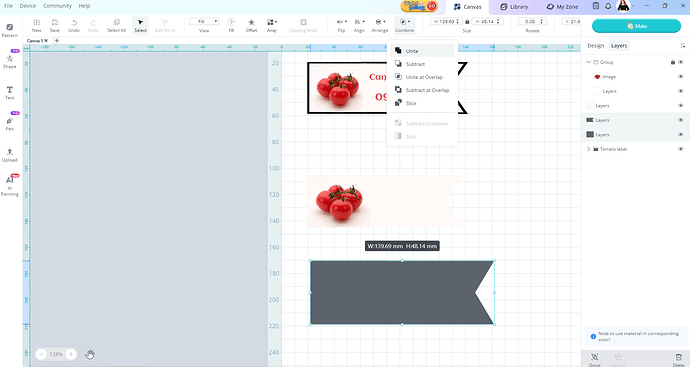Click the gallery Go banner button
Viewport: 690px width, 367px height.
(419, 6)
